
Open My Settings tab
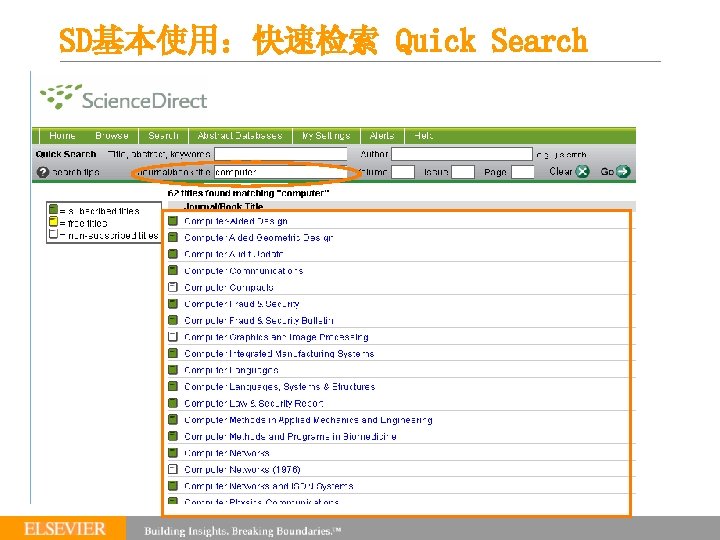[326, 135]
